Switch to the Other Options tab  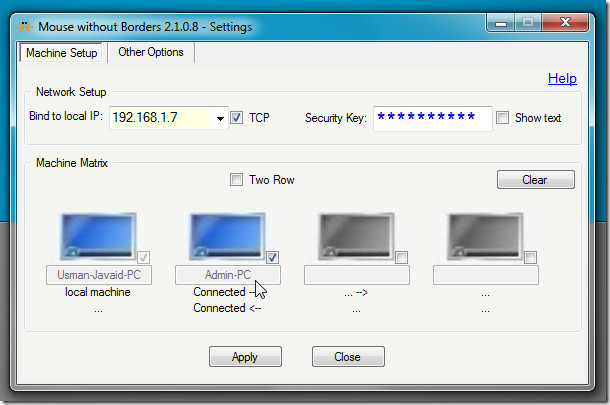coord(151,52)
